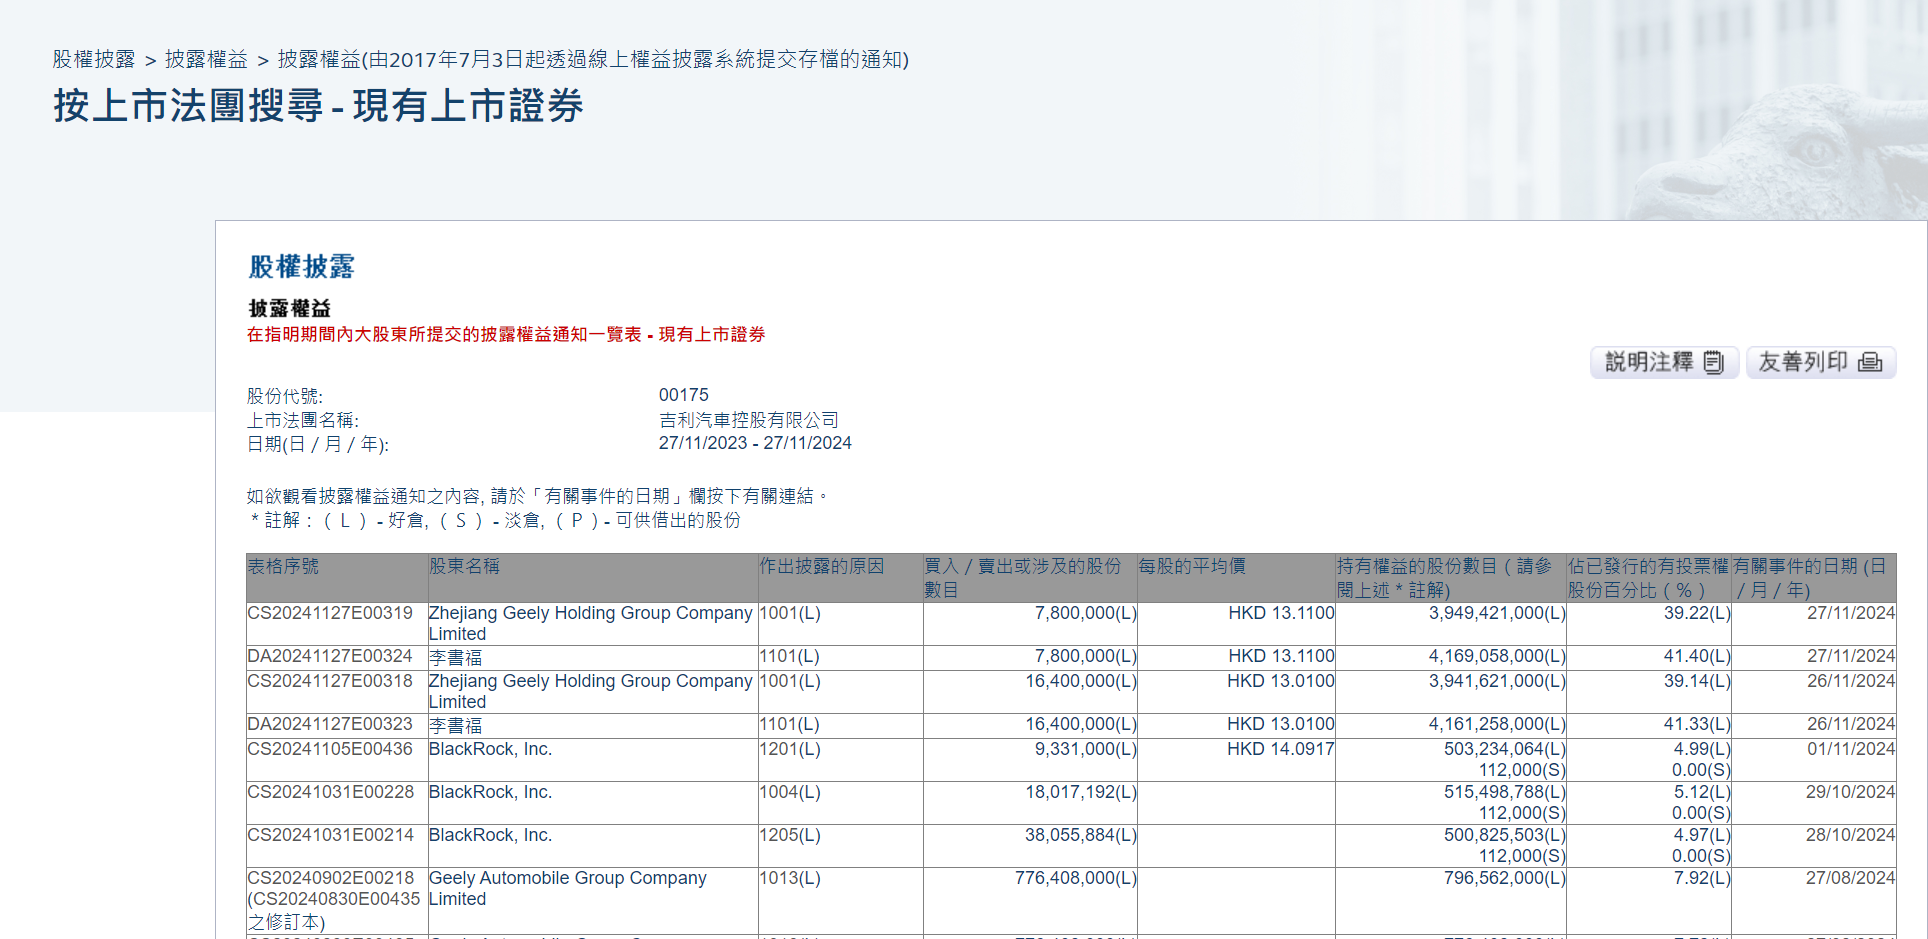Open event date 01/11/2024 for BlackRock

(1850, 749)
